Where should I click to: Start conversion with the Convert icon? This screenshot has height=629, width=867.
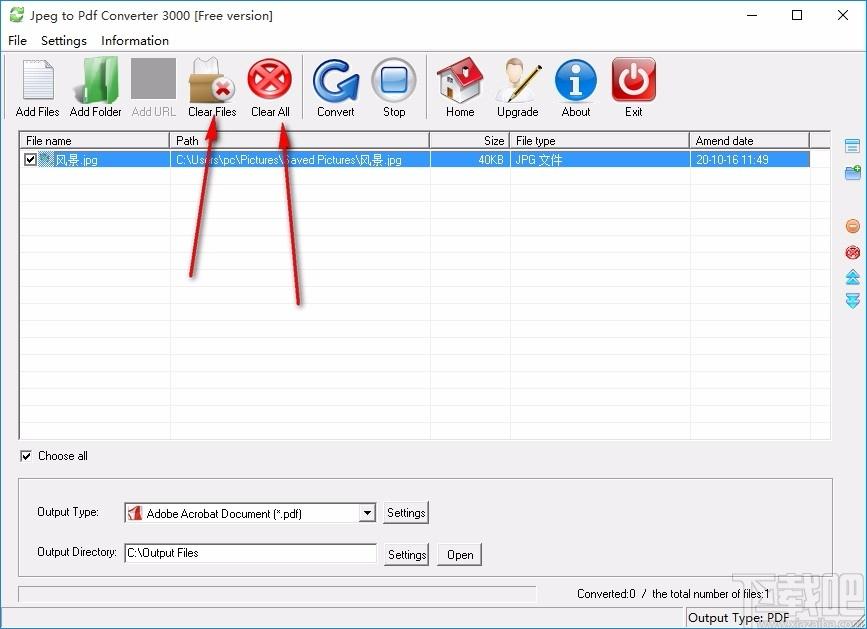tap(336, 80)
